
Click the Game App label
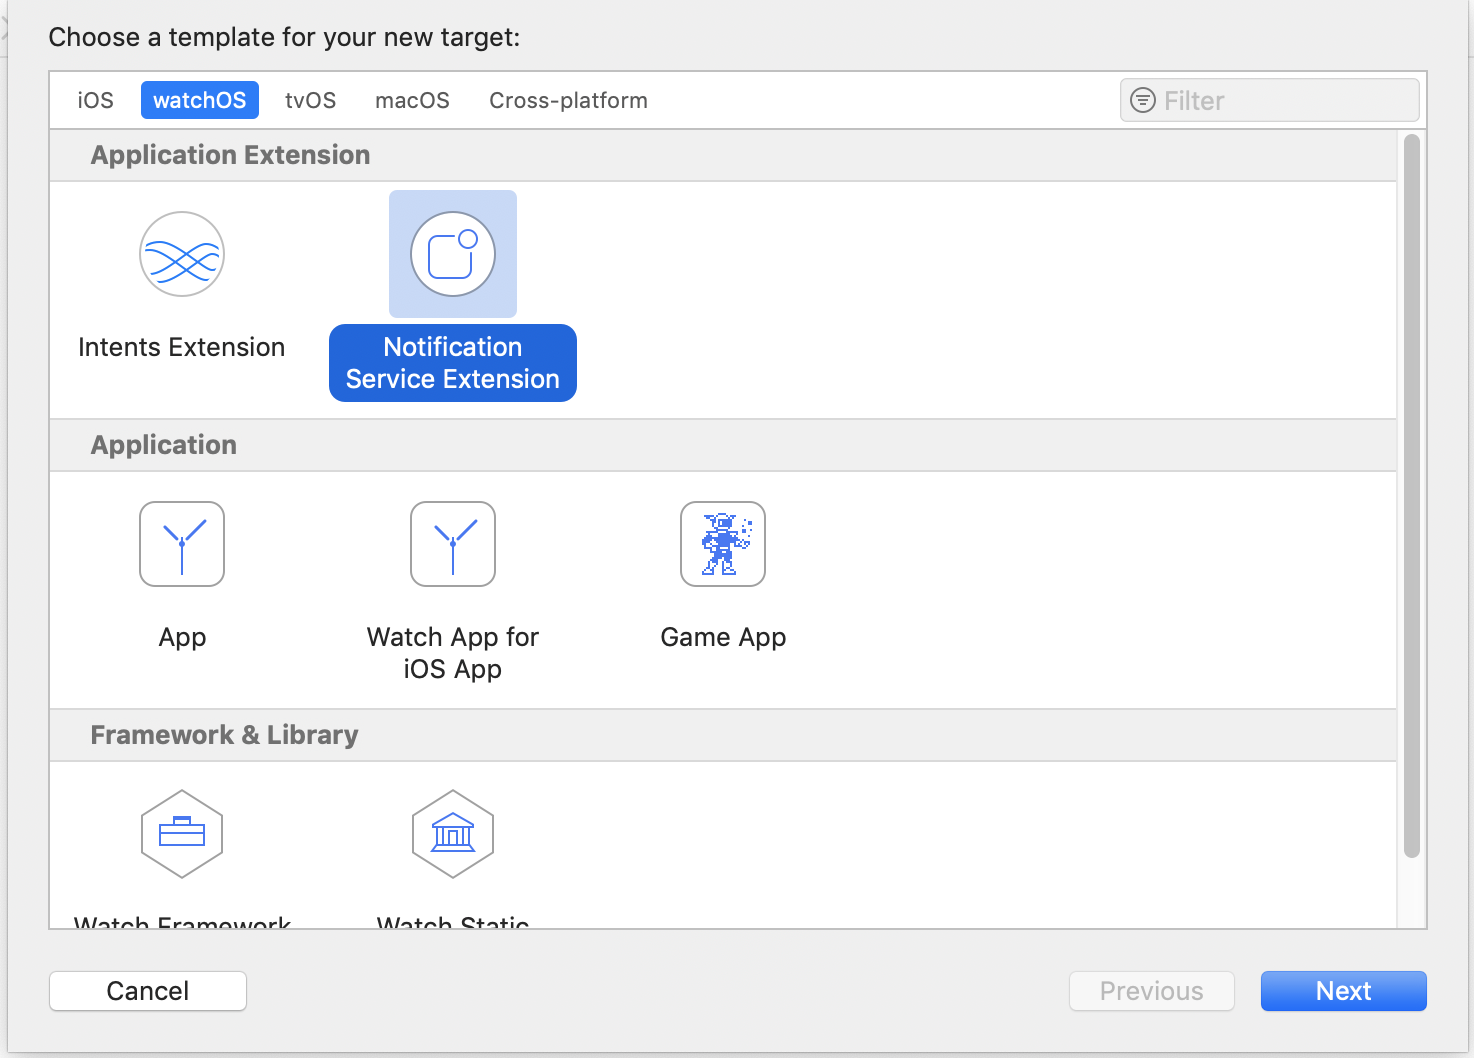(x=723, y=638)
